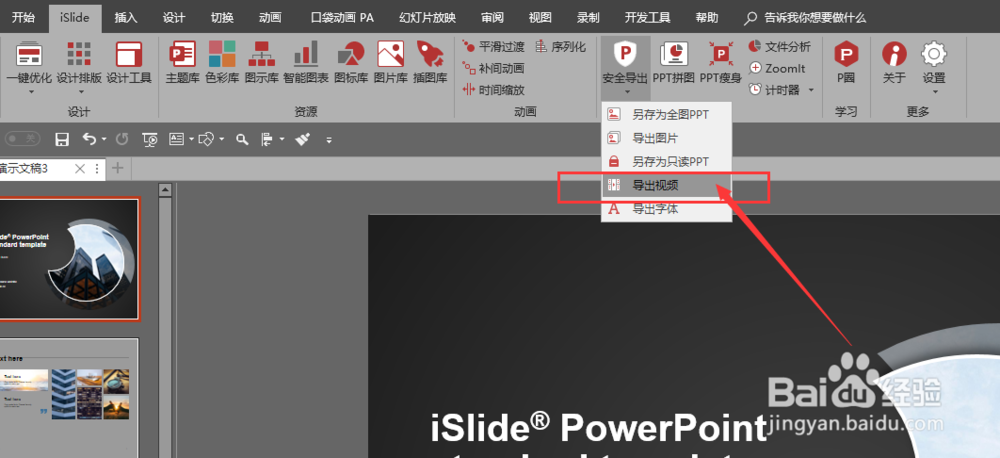Choose 另存为全图PPT from the export menu
This screenshot has height=458, width=1000.
[666, 115]
